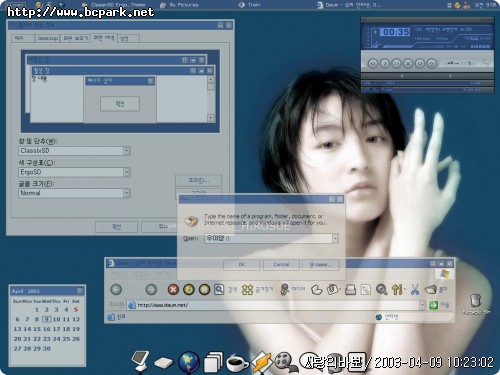Click preview window scrollbar down arrow

coord(210,118)
